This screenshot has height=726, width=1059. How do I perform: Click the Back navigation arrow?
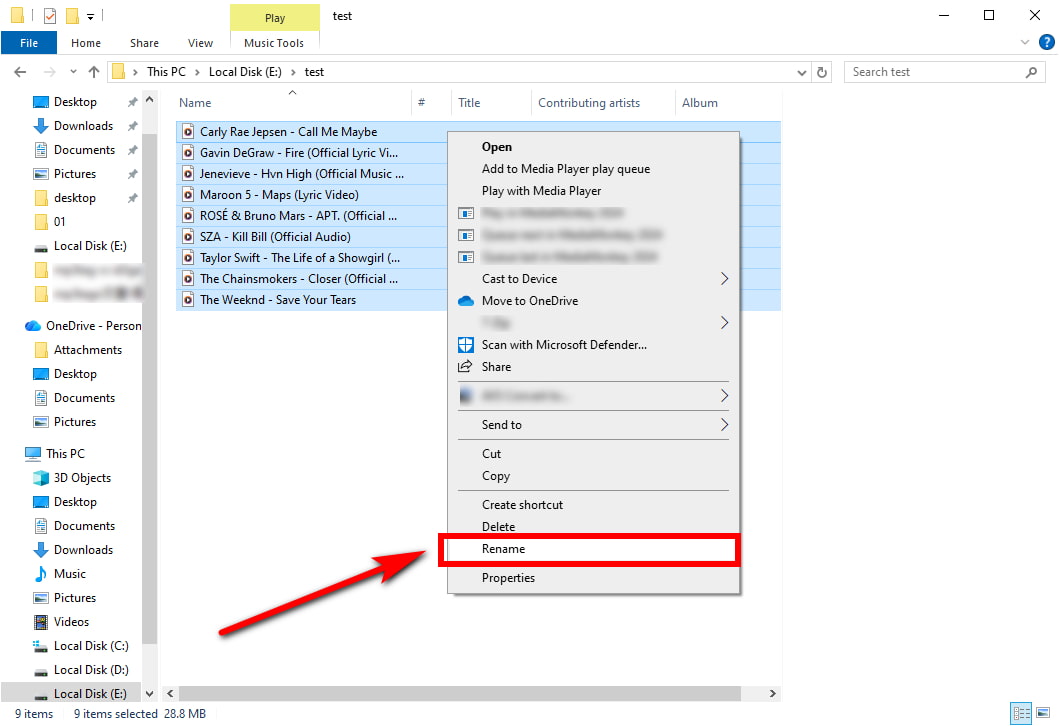tap(20, 72)
